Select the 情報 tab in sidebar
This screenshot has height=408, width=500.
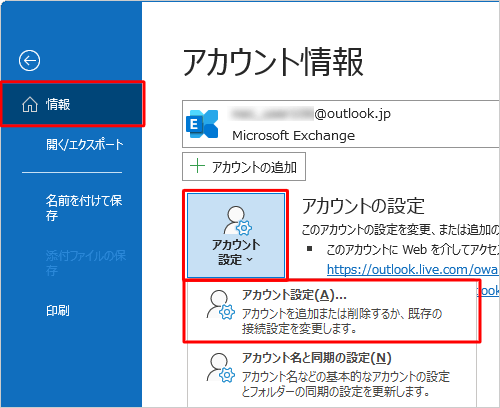click(x=72, y=104)
